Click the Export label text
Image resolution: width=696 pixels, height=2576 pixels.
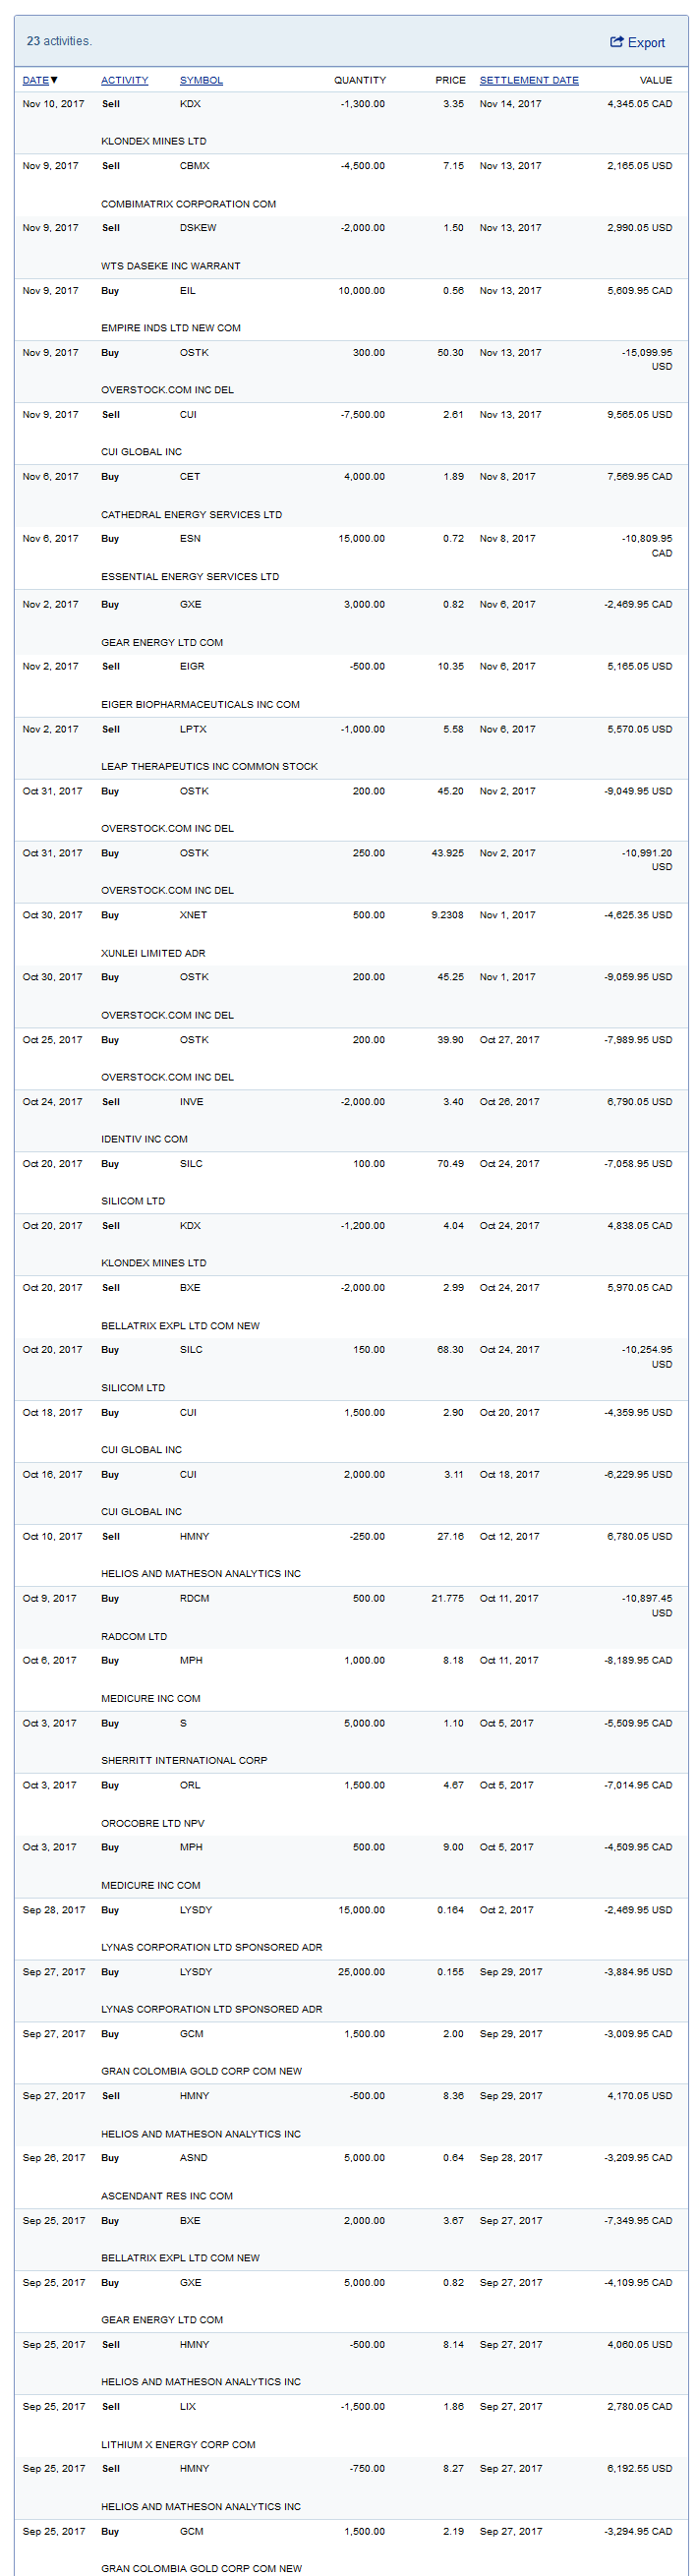pos(646,43)
